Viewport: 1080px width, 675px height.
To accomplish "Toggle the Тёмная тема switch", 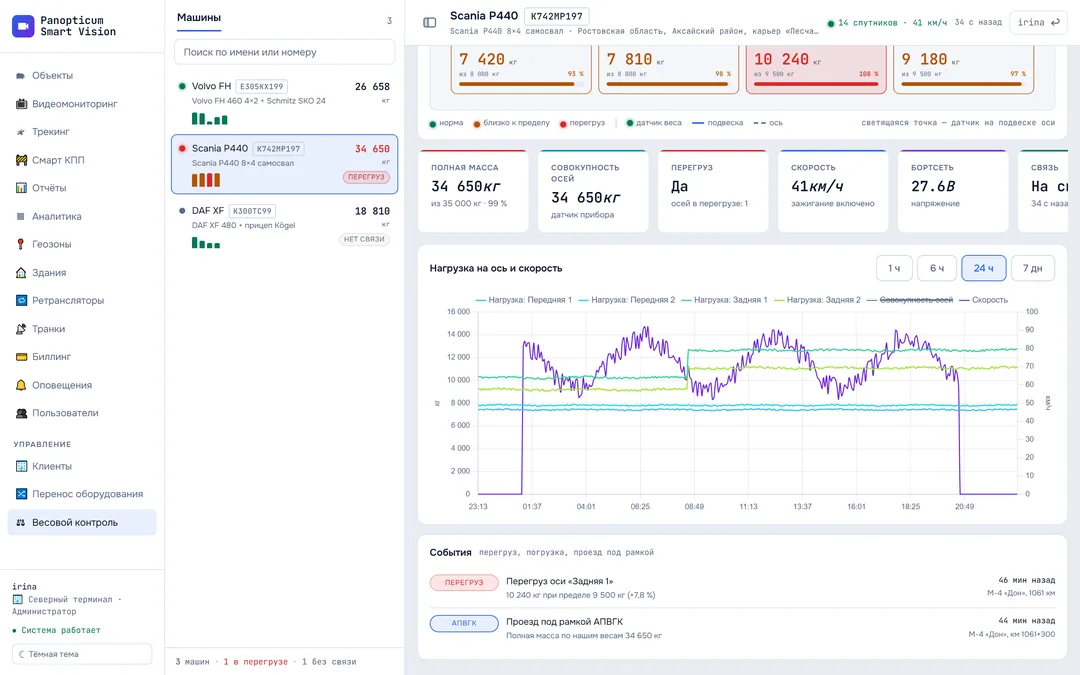I will coord(82,654).
